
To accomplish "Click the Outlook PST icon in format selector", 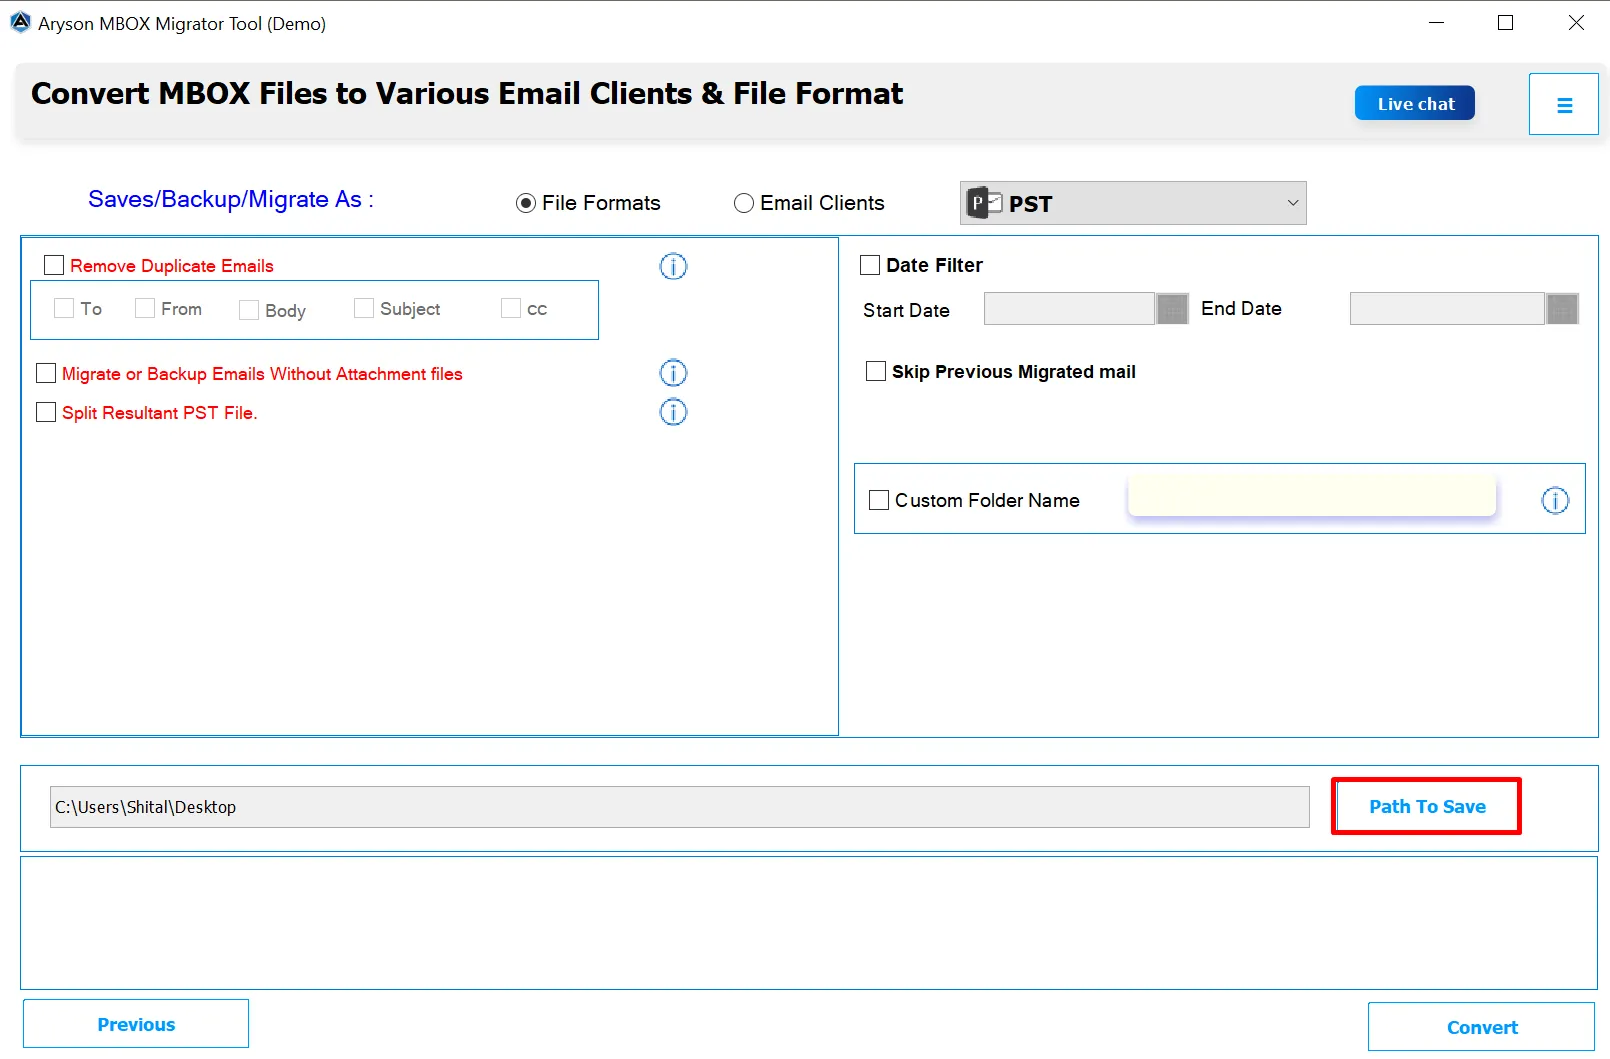I will pos(984,202).
